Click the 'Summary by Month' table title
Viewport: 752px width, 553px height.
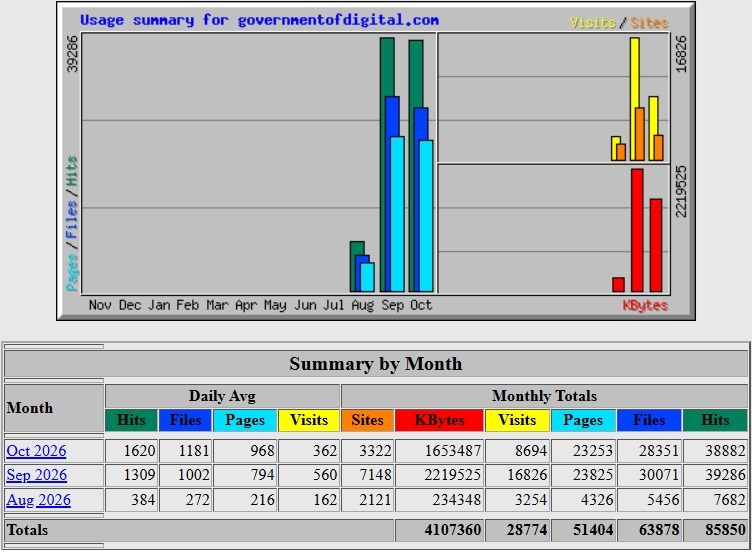click(x=376, y=364)
